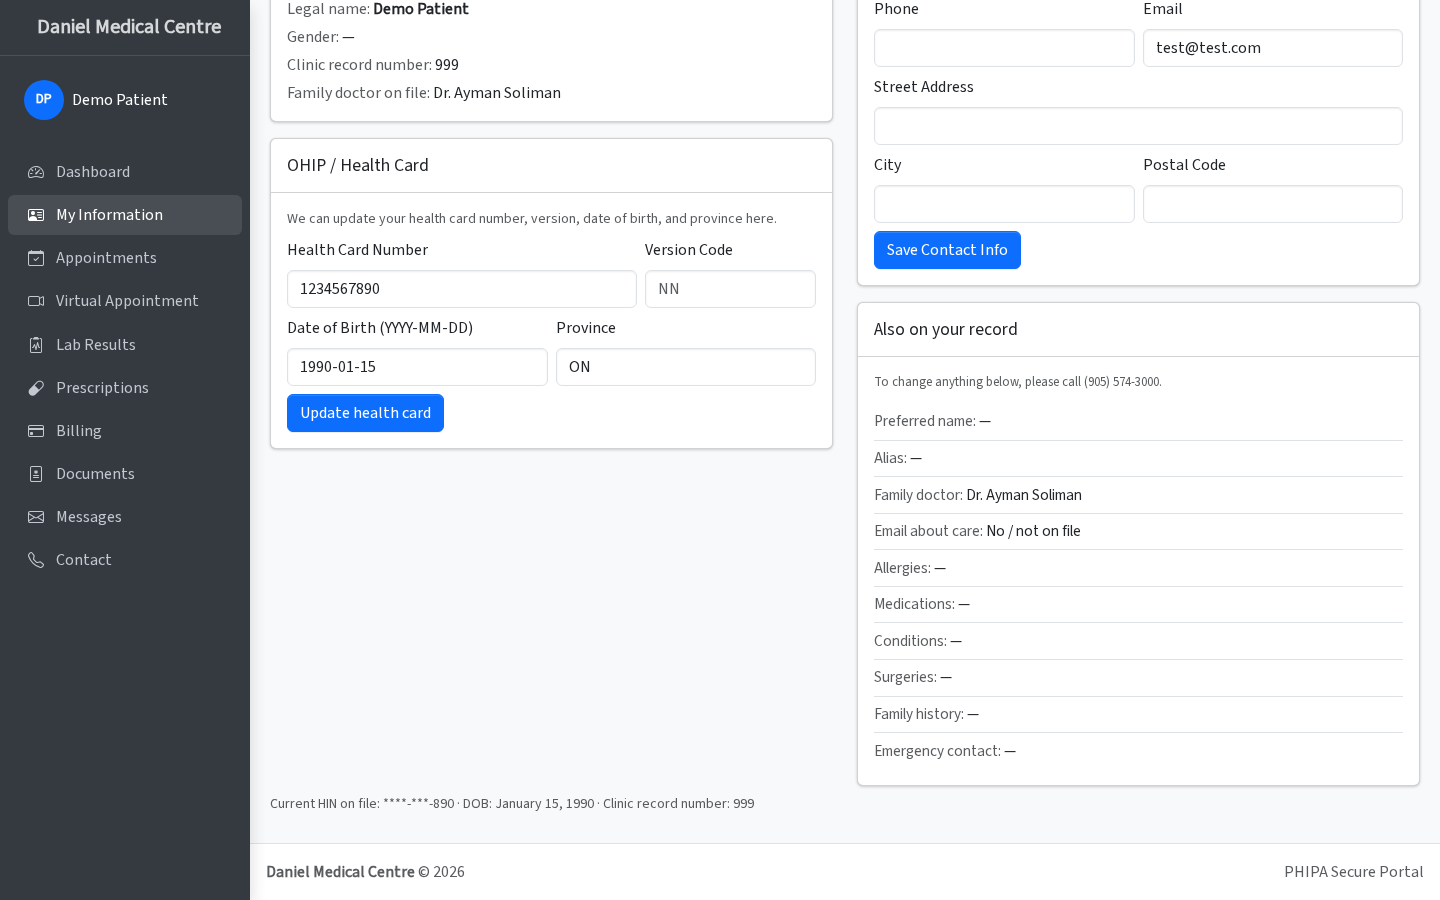
Task: Focus the Street Address field
Action: click(1138, 126)
